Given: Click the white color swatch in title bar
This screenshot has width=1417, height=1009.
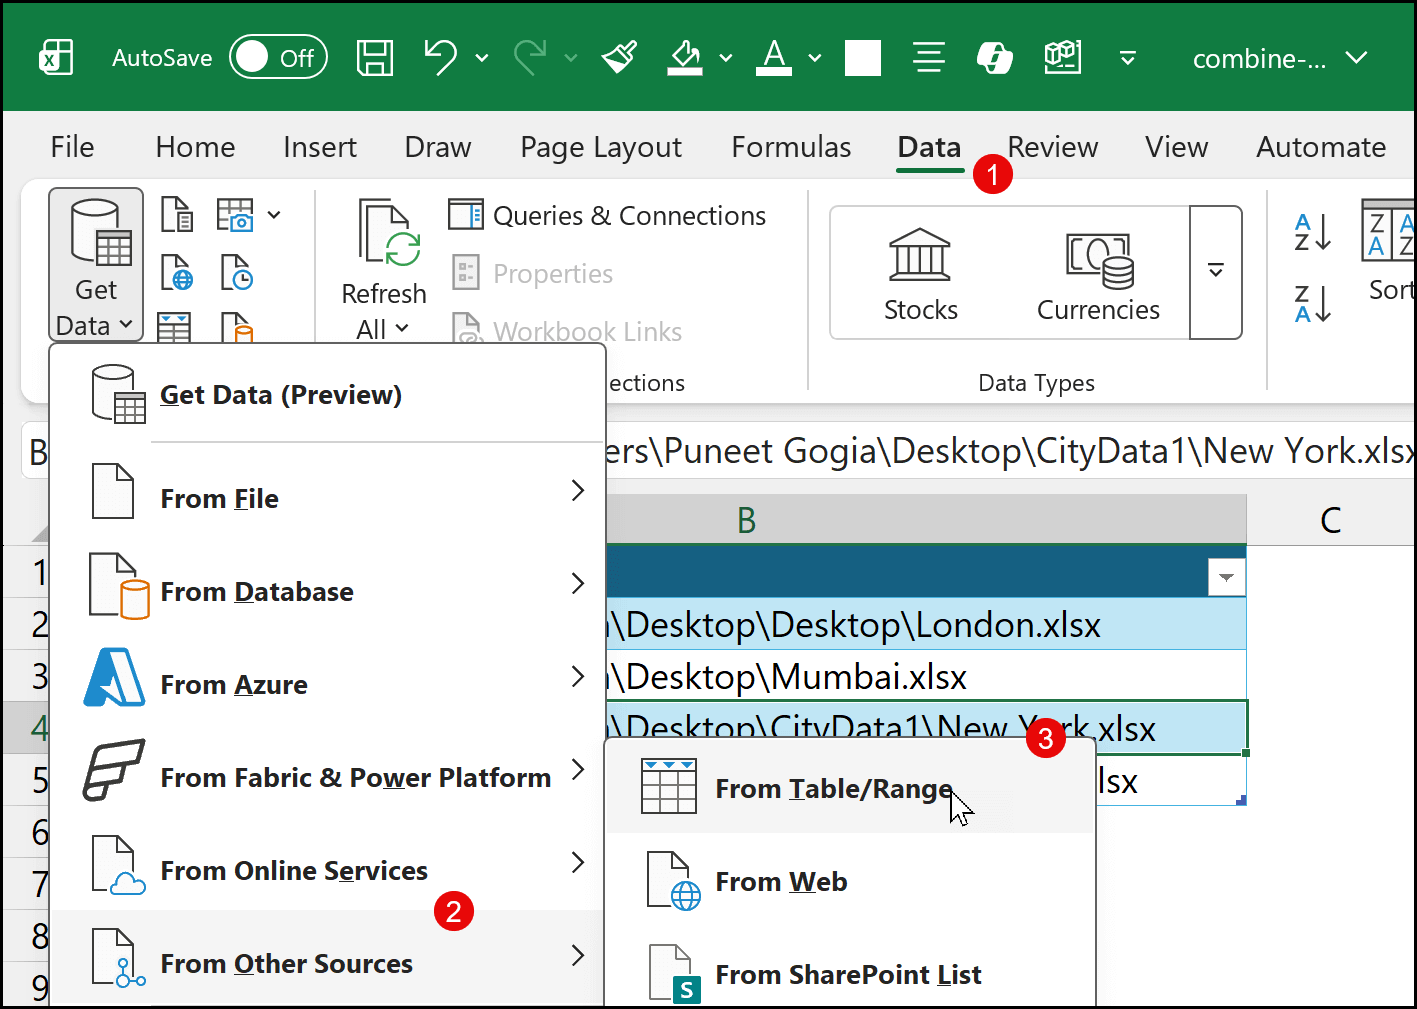Looking at the screenshot, I should tap(862, 58).
